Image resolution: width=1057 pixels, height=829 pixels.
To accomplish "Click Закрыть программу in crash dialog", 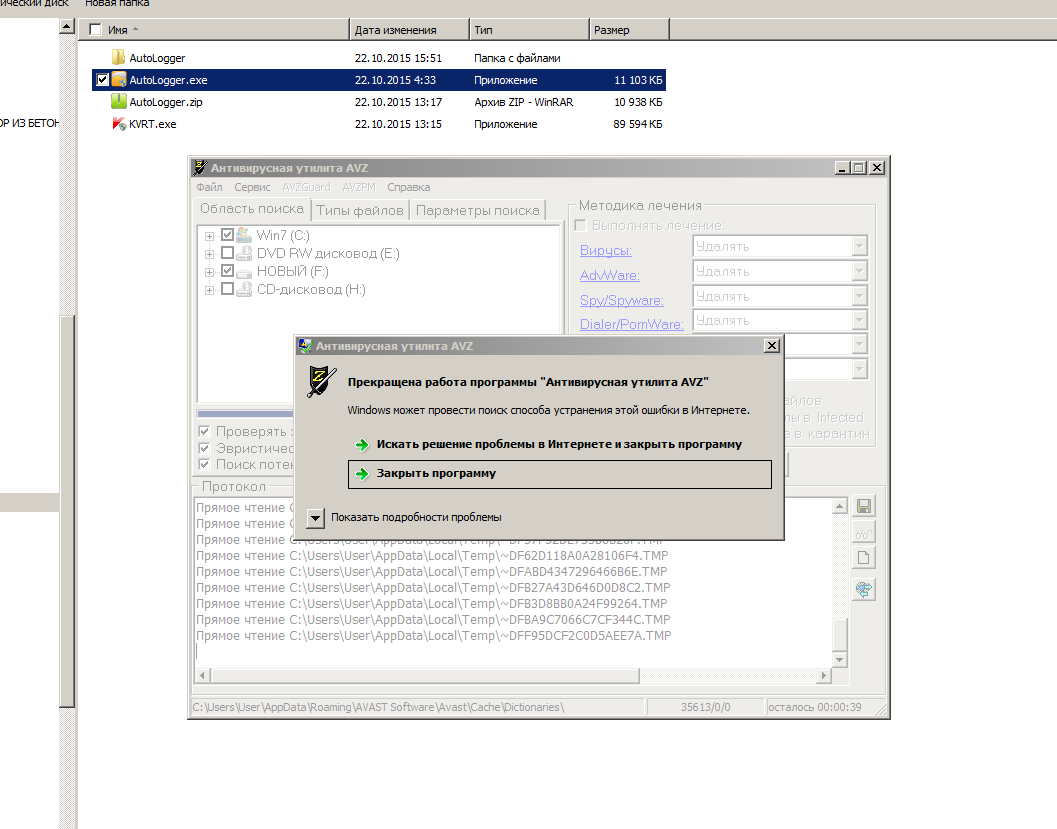I will pos(560,474).
